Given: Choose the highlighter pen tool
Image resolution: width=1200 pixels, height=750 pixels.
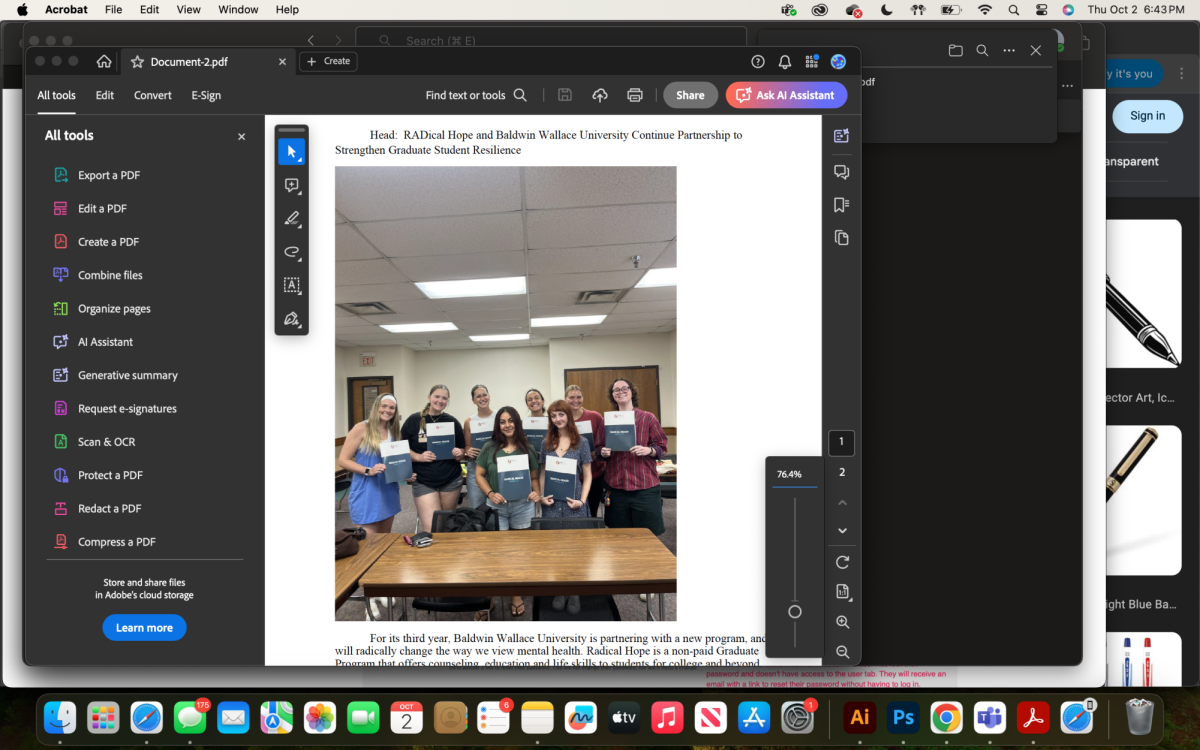Looking at the screenshot, I should point(291,218).
